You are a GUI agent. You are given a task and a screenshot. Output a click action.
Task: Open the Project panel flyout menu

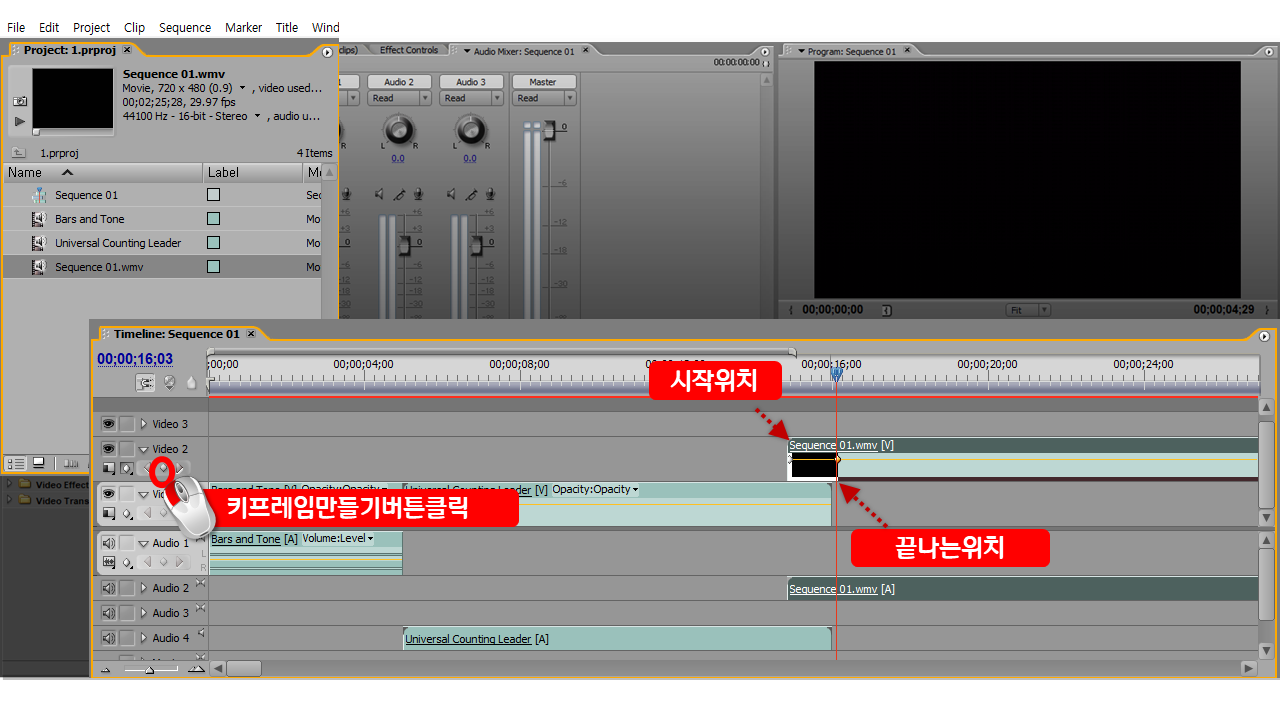pos(327,51)
